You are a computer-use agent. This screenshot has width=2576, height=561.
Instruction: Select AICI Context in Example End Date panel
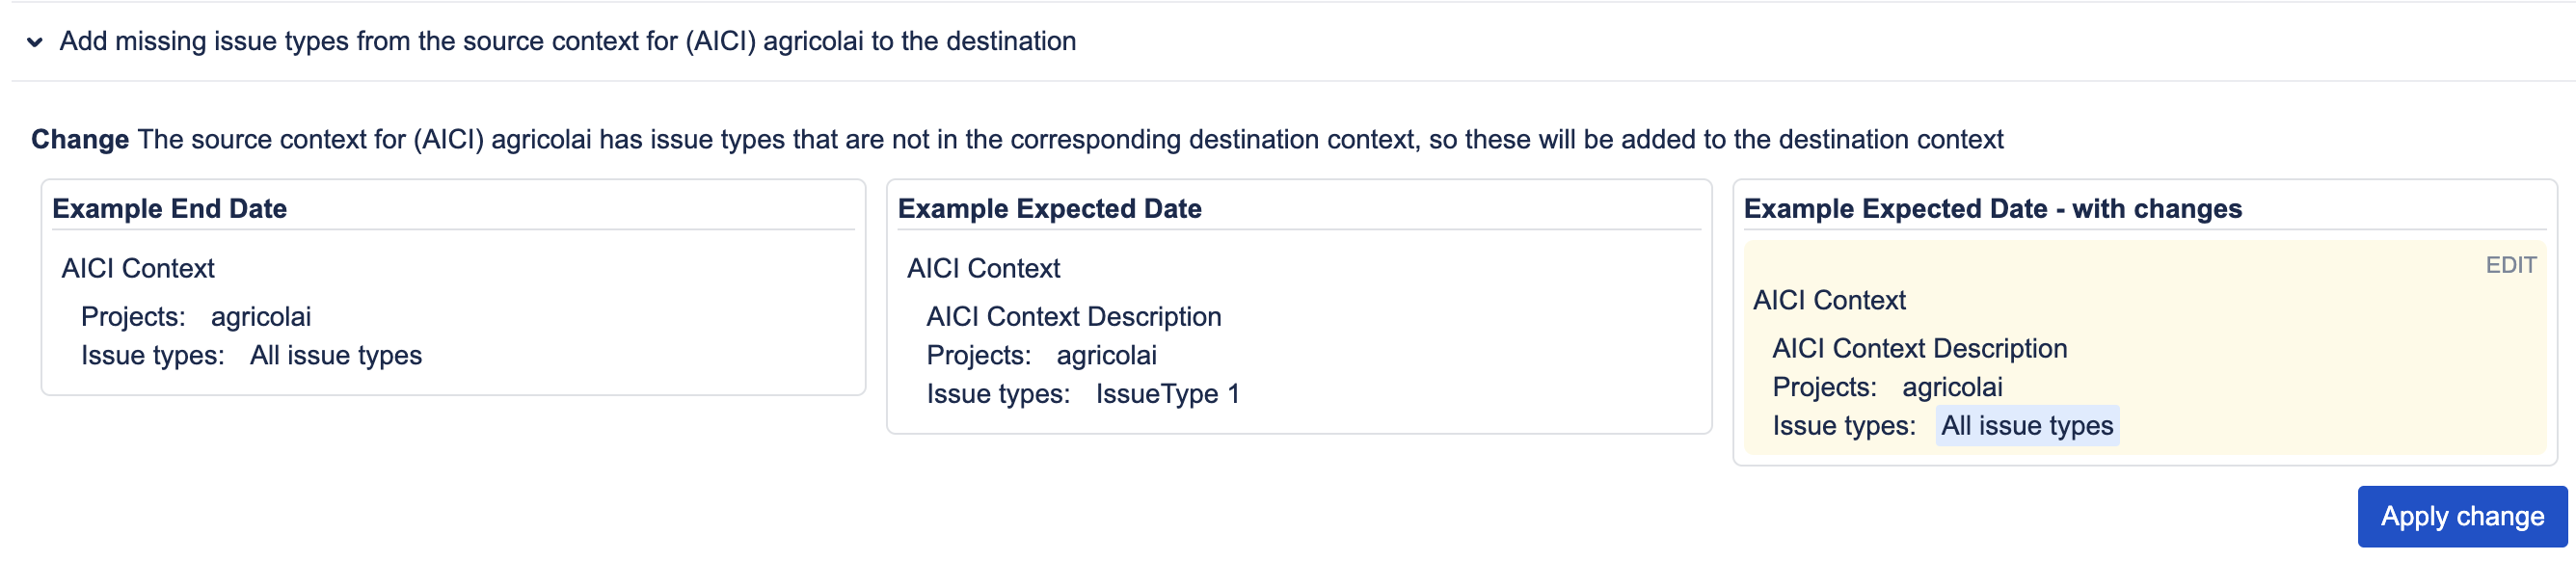tap(138, 268)
